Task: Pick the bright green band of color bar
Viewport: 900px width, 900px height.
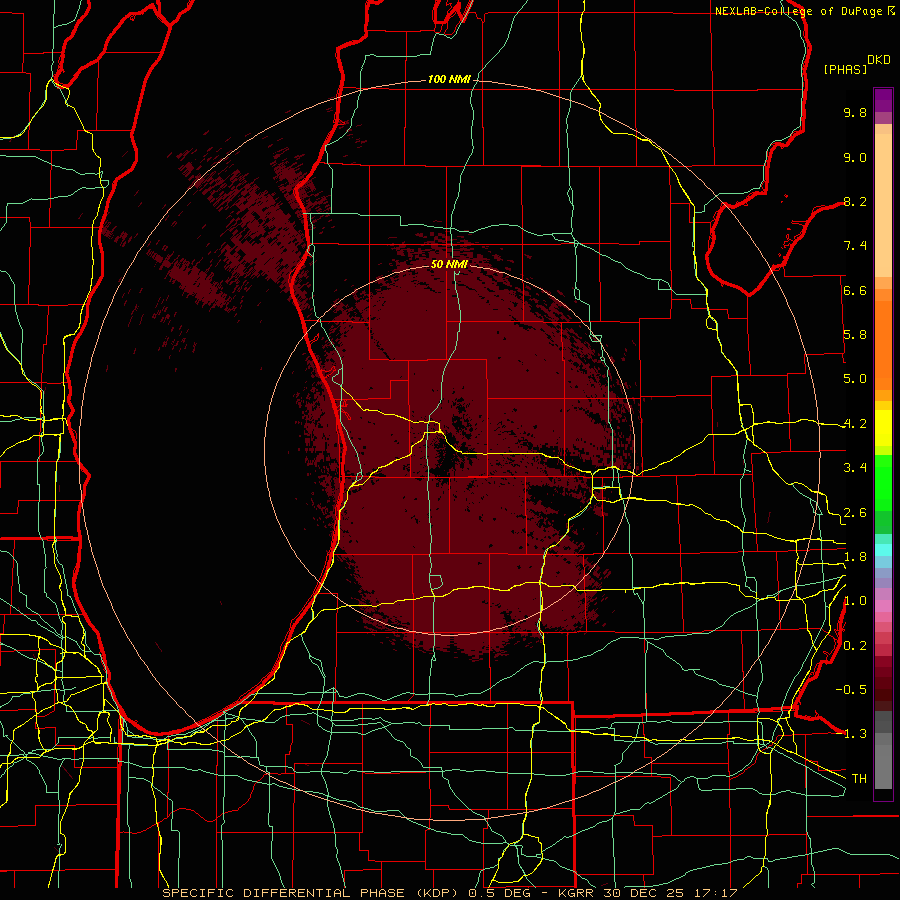Action: coord(883,484)
